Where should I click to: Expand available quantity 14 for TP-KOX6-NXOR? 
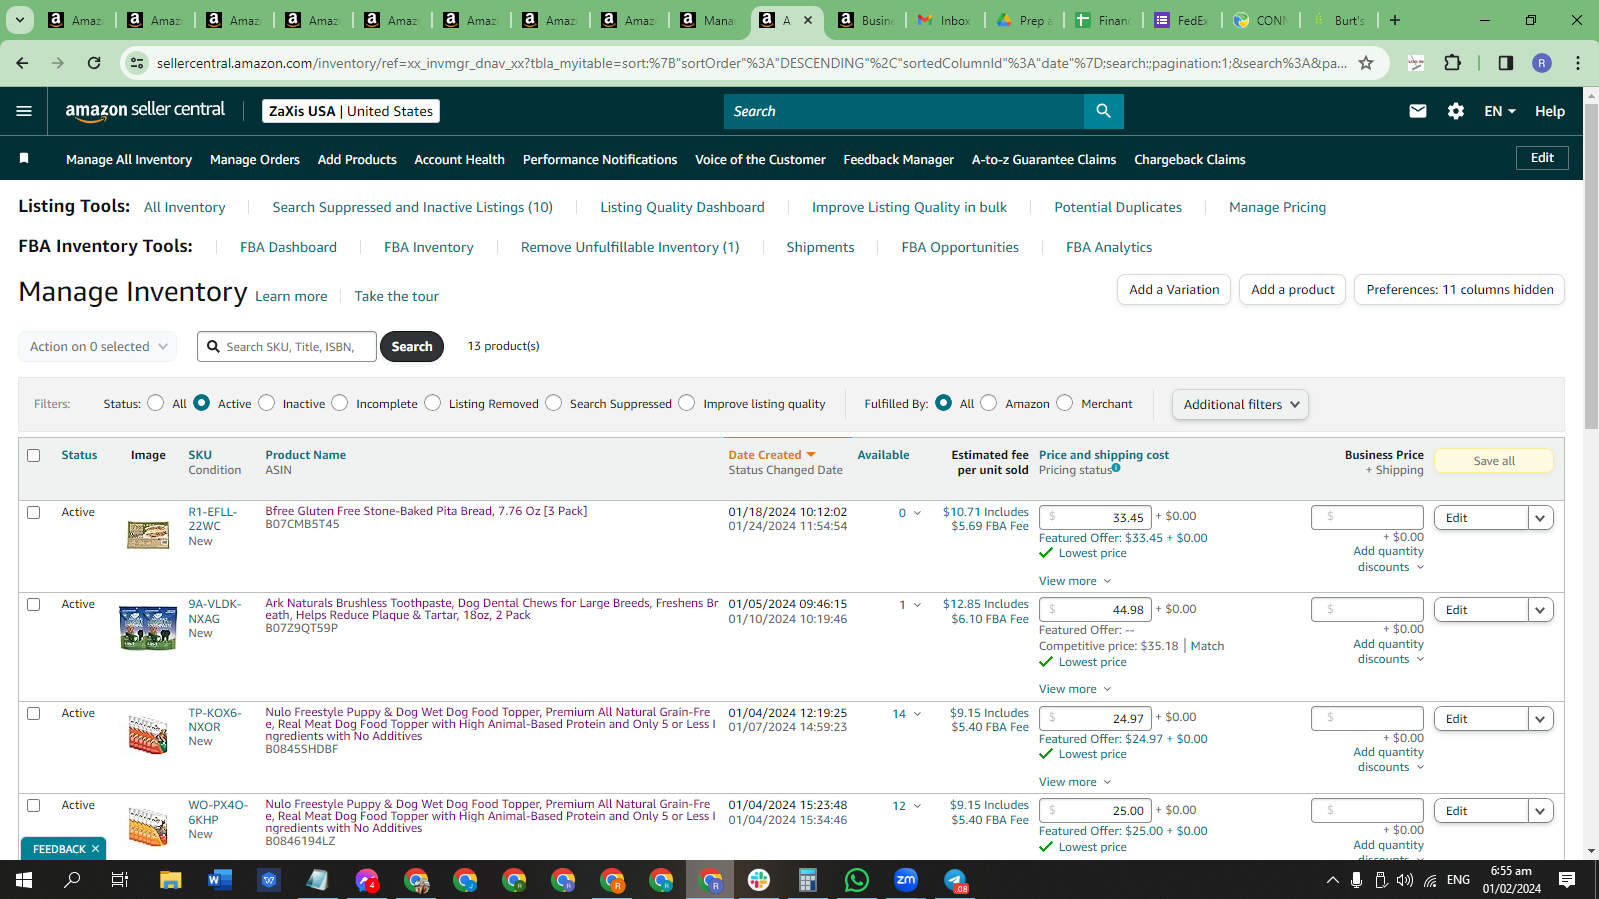pos(917,714)
